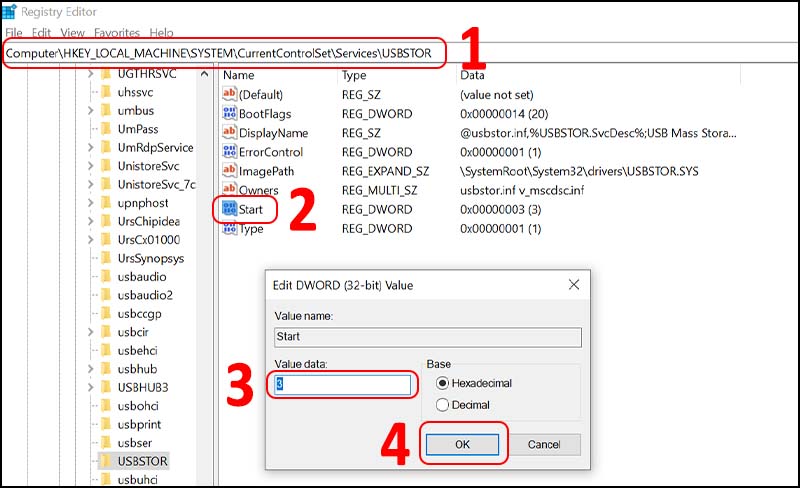Click the UmPass folder icon
The image size is (800, 488).
click(x=106, y=129)
